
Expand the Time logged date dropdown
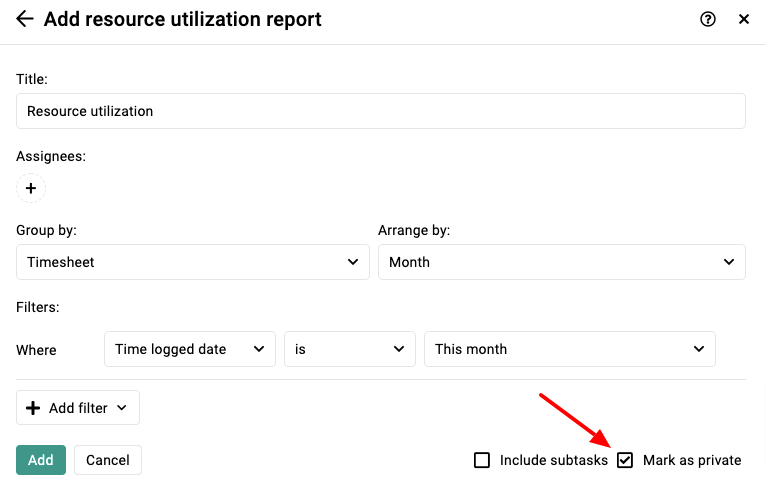(x=190, y=349)
